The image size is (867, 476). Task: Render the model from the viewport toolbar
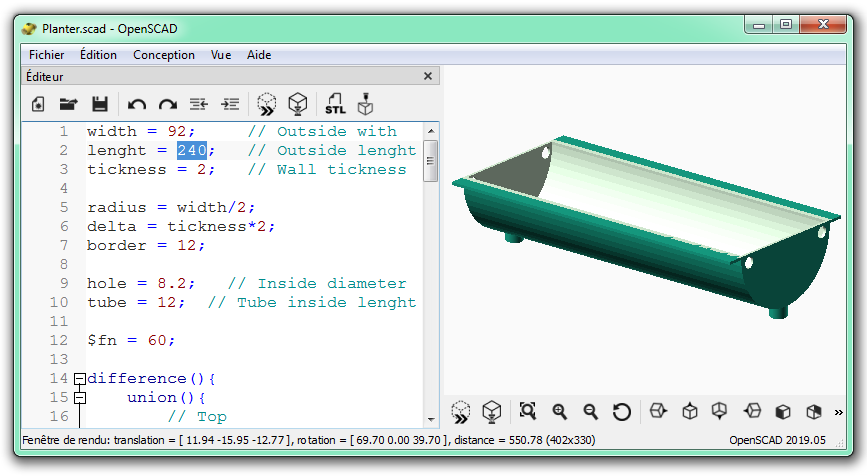coord(492,412)
